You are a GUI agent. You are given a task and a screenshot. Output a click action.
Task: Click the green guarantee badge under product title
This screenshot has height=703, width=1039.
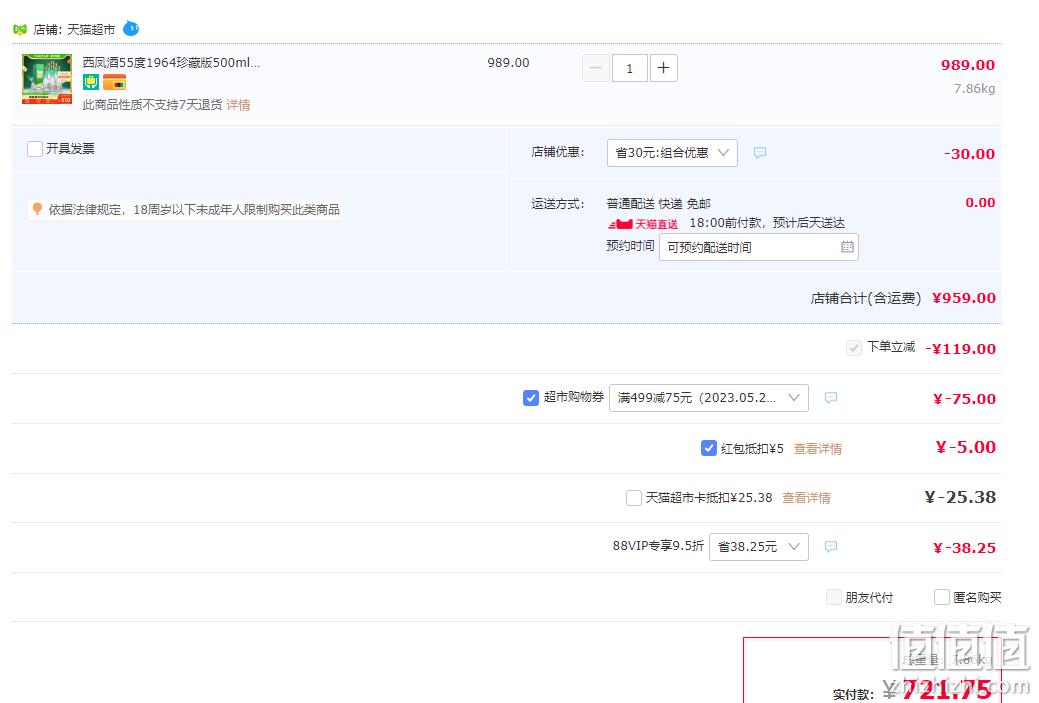[x=91, y=82]
